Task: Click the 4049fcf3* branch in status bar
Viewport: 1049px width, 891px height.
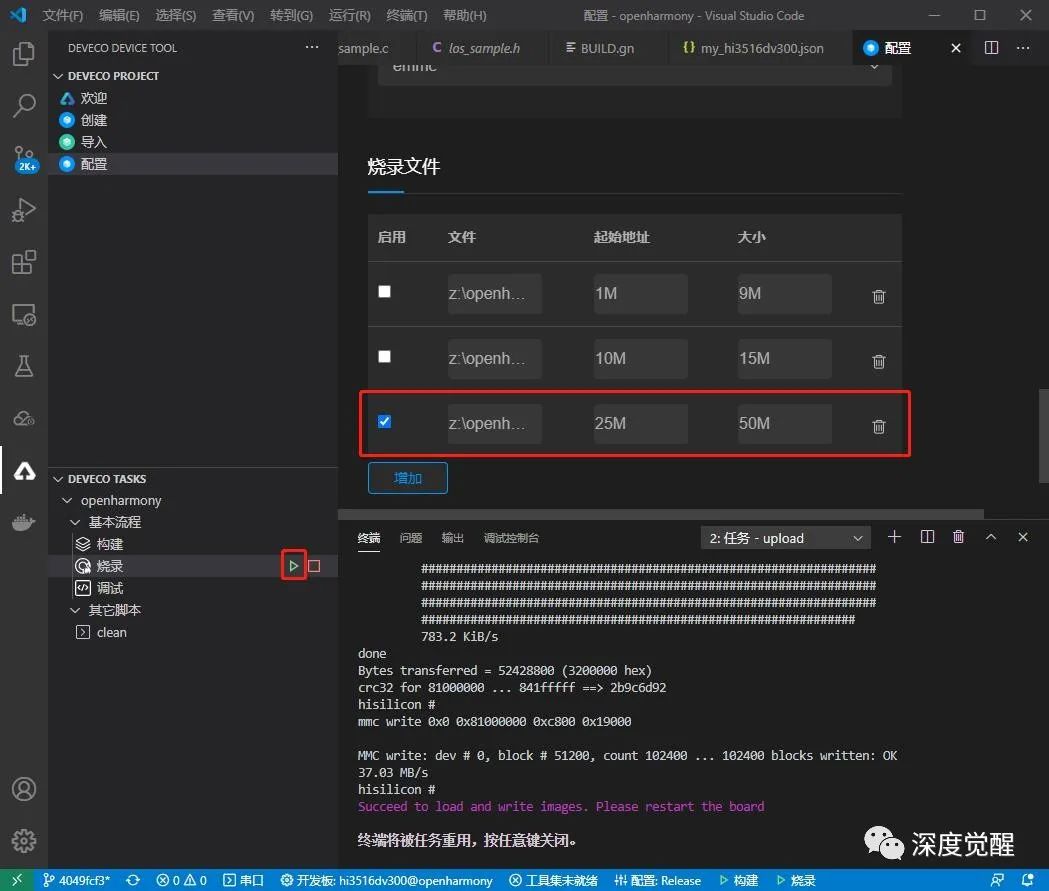Action: pos(76,880)
